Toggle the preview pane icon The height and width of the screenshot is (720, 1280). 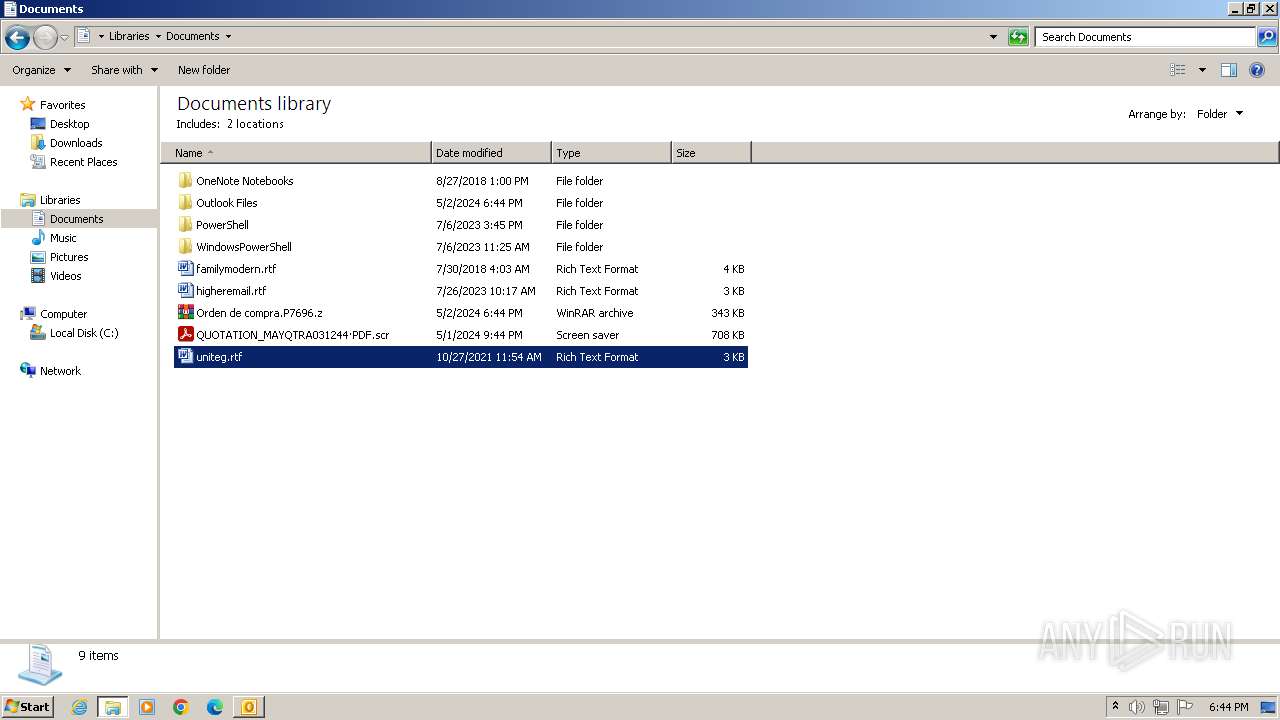(1229, 70)
